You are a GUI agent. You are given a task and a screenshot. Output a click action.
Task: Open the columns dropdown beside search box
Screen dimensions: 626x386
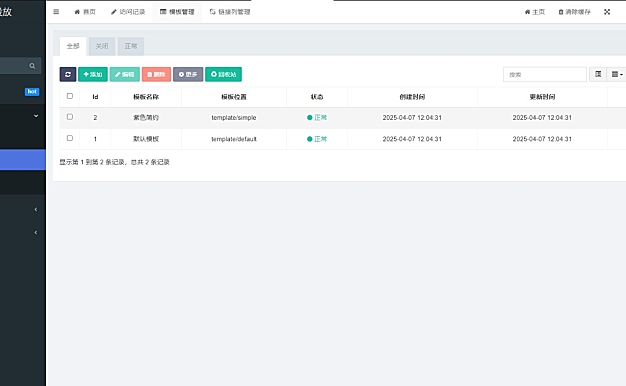(x=617, y=74)
